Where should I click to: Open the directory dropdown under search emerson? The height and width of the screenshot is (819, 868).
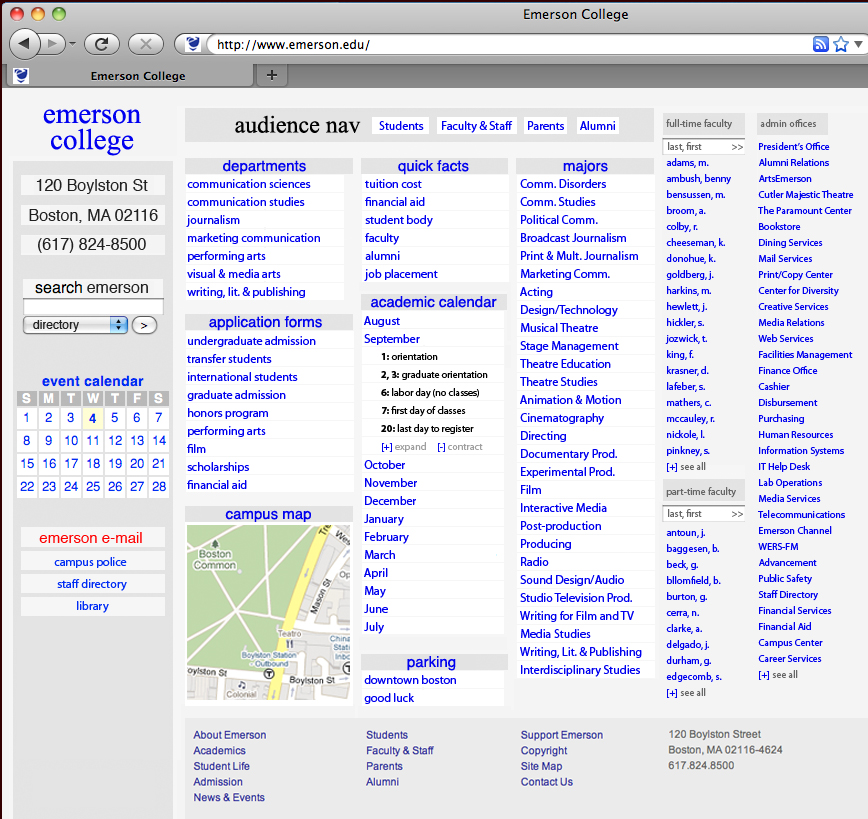point(75,325)
